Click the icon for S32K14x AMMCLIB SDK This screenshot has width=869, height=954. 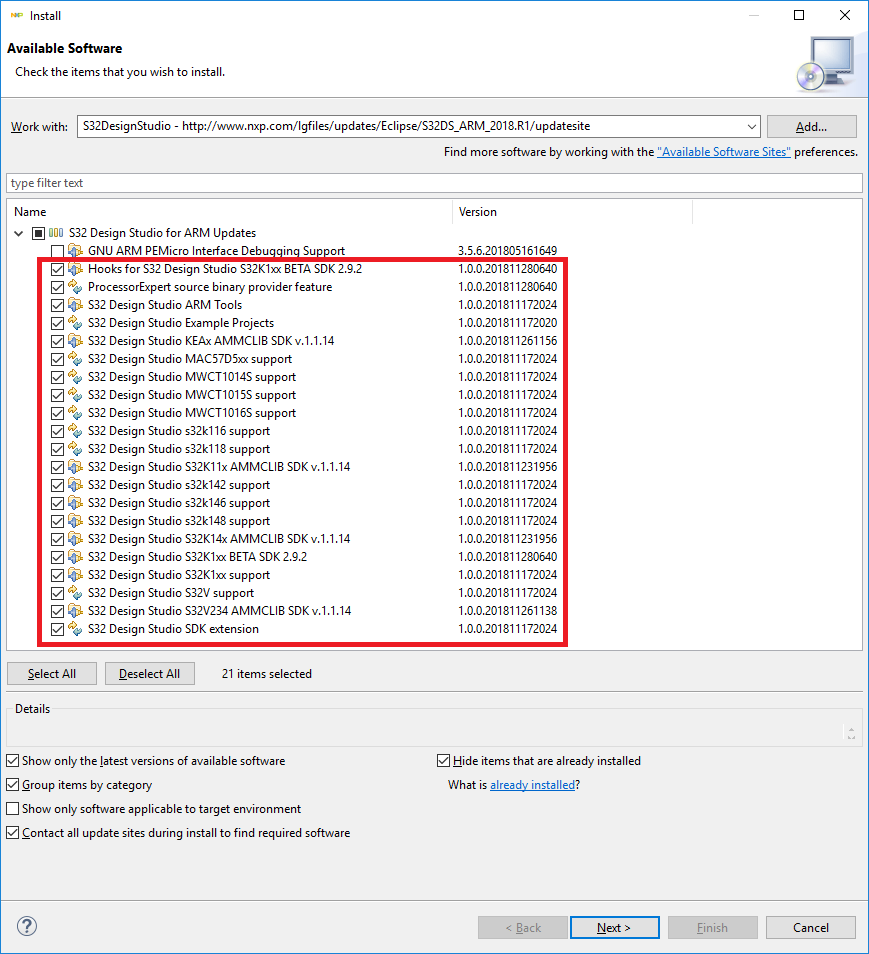75,539
